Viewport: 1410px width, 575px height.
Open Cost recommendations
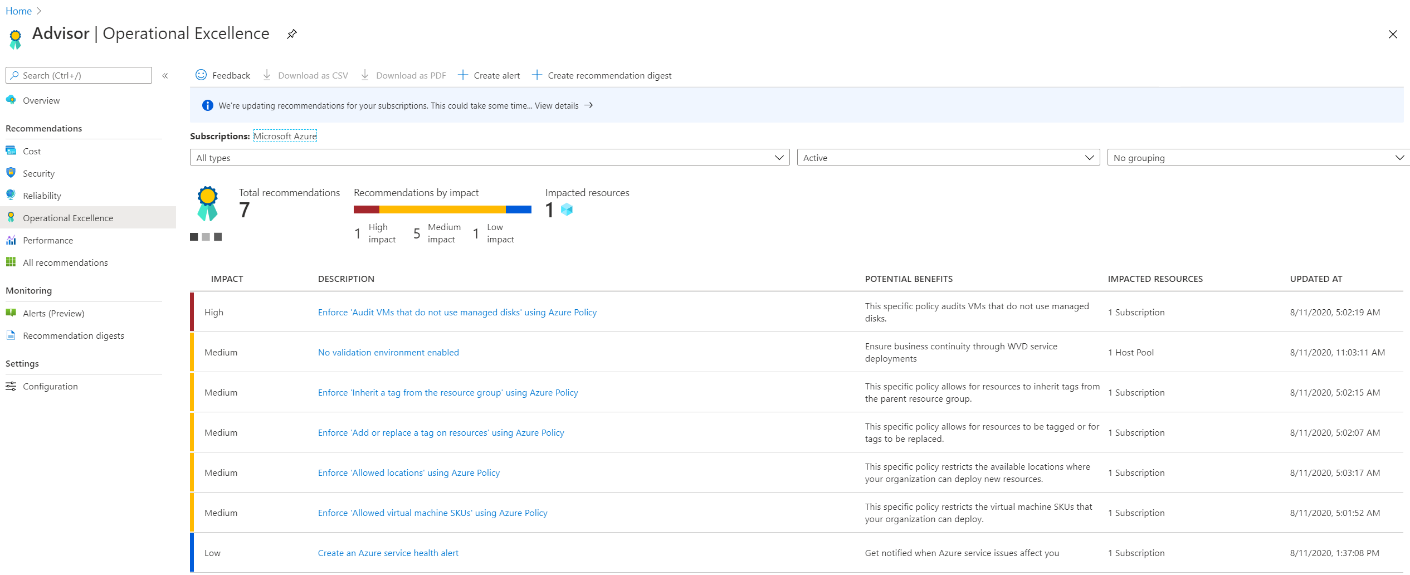pyautogui.click(x=32, y=151)
